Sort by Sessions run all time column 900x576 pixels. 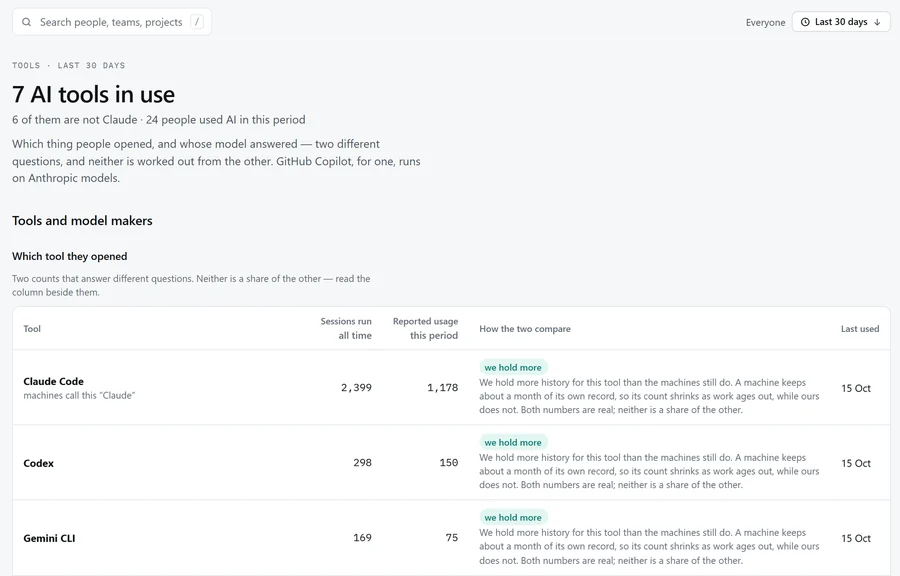point(346,328)
